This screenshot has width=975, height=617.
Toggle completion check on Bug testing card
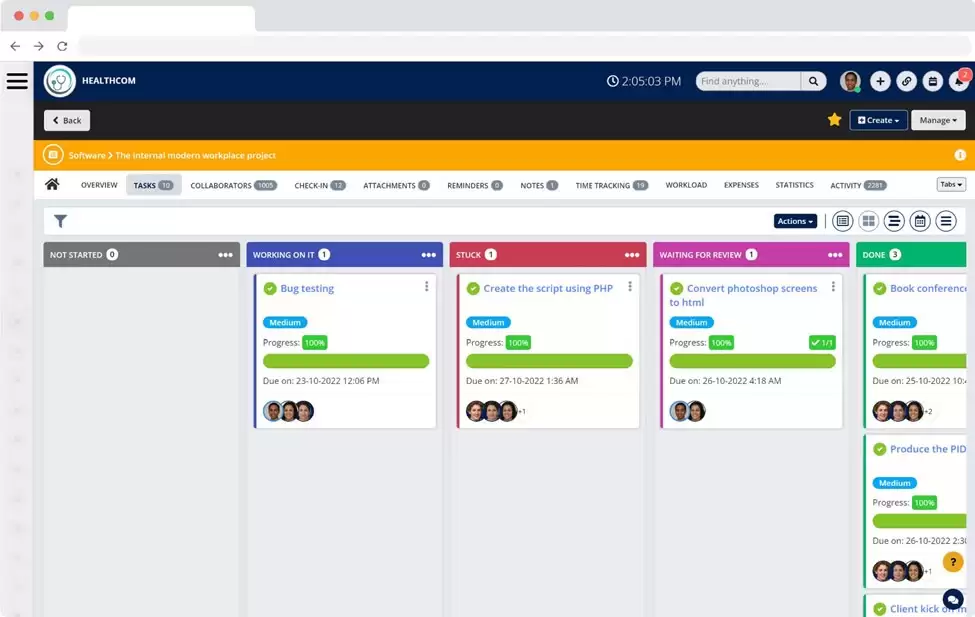click(270, 288)
